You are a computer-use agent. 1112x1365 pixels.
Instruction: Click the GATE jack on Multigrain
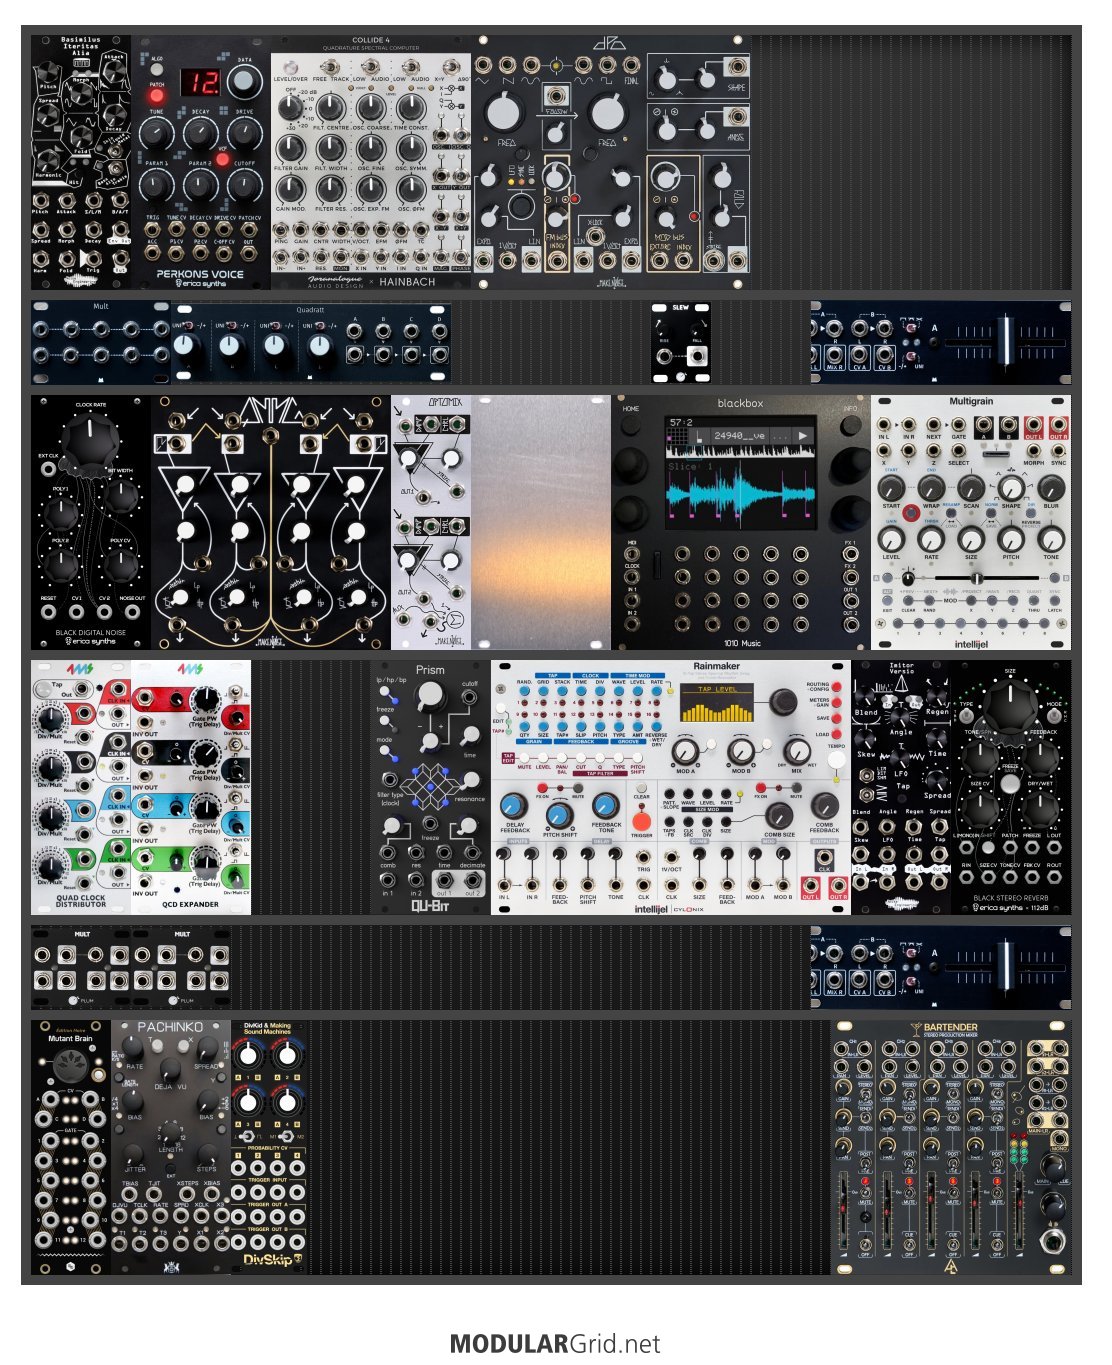pos(959,427)
